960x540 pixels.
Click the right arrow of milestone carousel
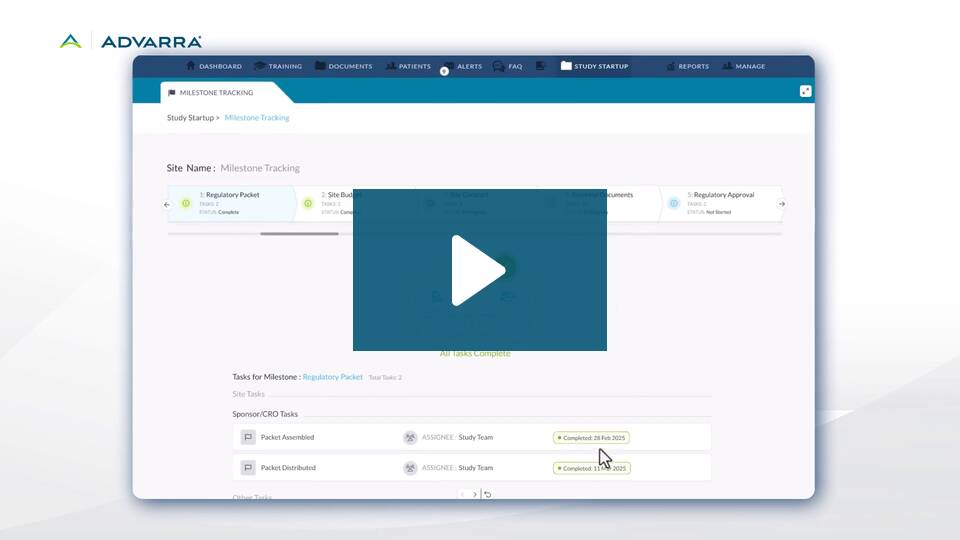click(782, 204)
